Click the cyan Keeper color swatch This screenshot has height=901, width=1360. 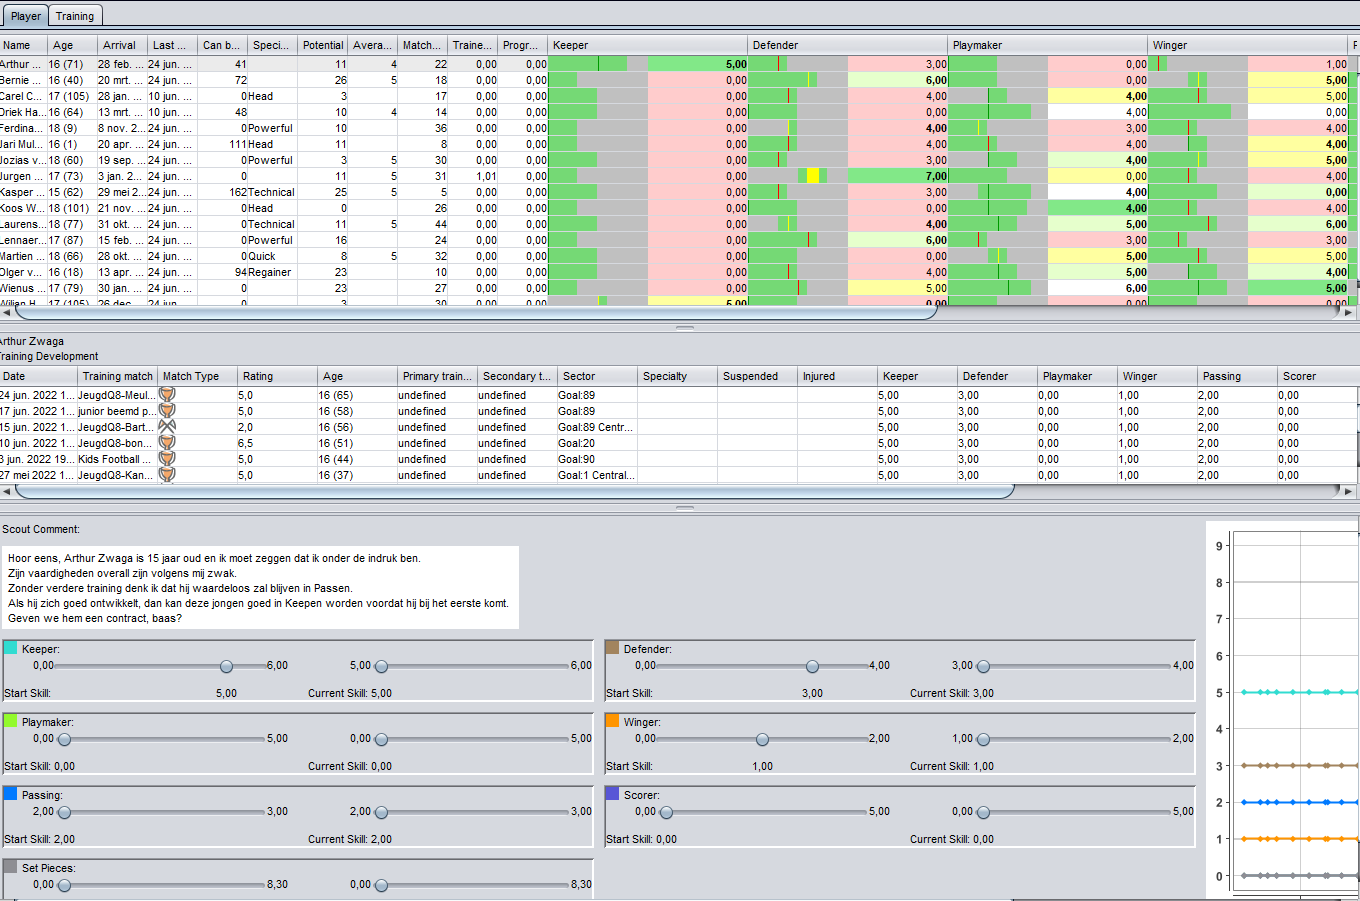10,648
